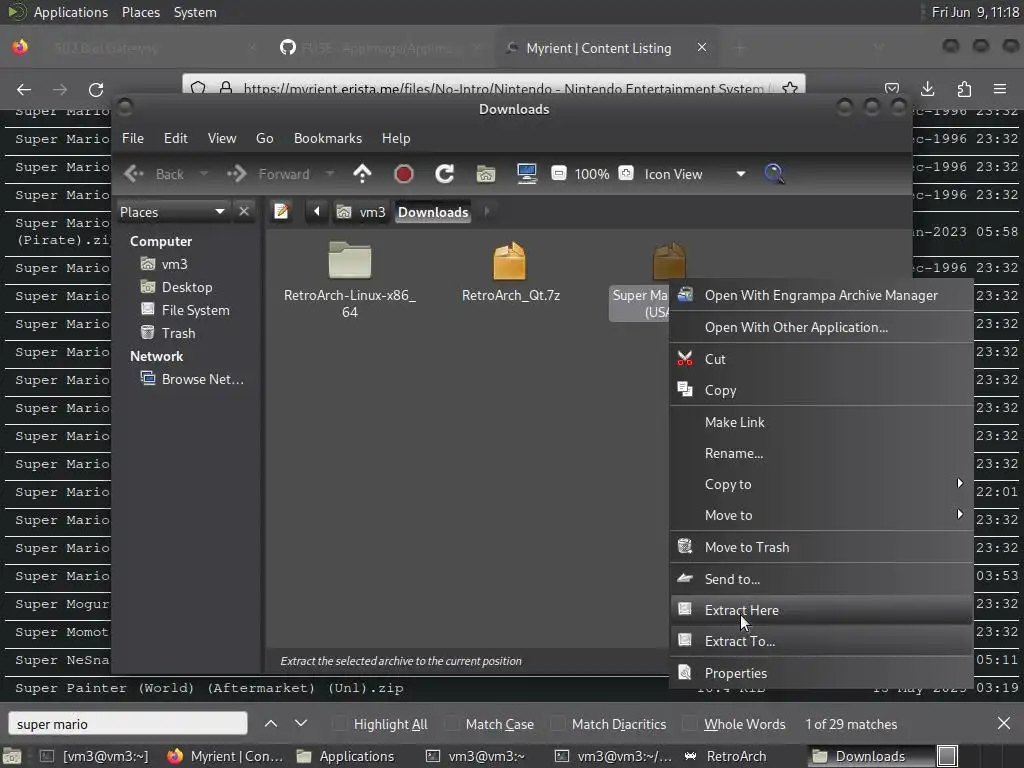
Task: Open Computer location toolbar icon
Action: click(x=526, y=174)
